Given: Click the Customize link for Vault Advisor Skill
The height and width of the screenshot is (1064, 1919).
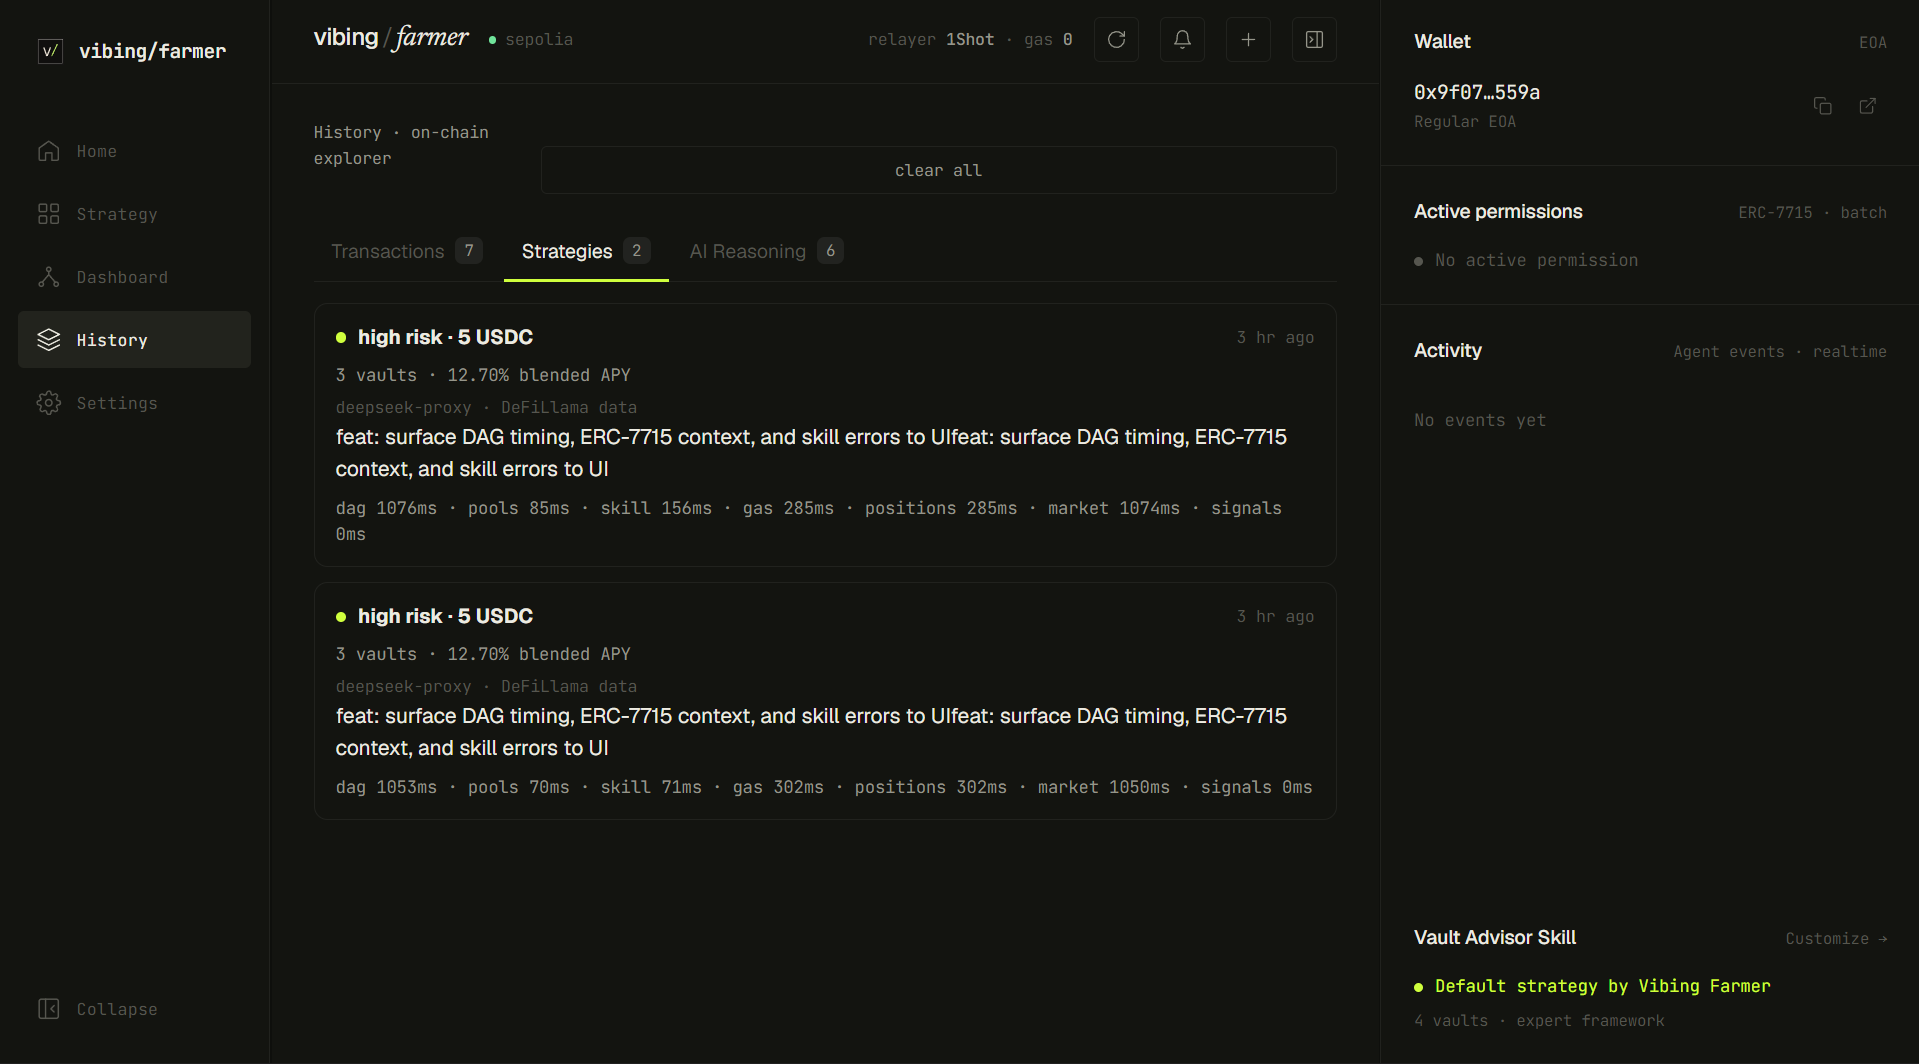Looking at the screenshot, I should tap(1836, 938).
